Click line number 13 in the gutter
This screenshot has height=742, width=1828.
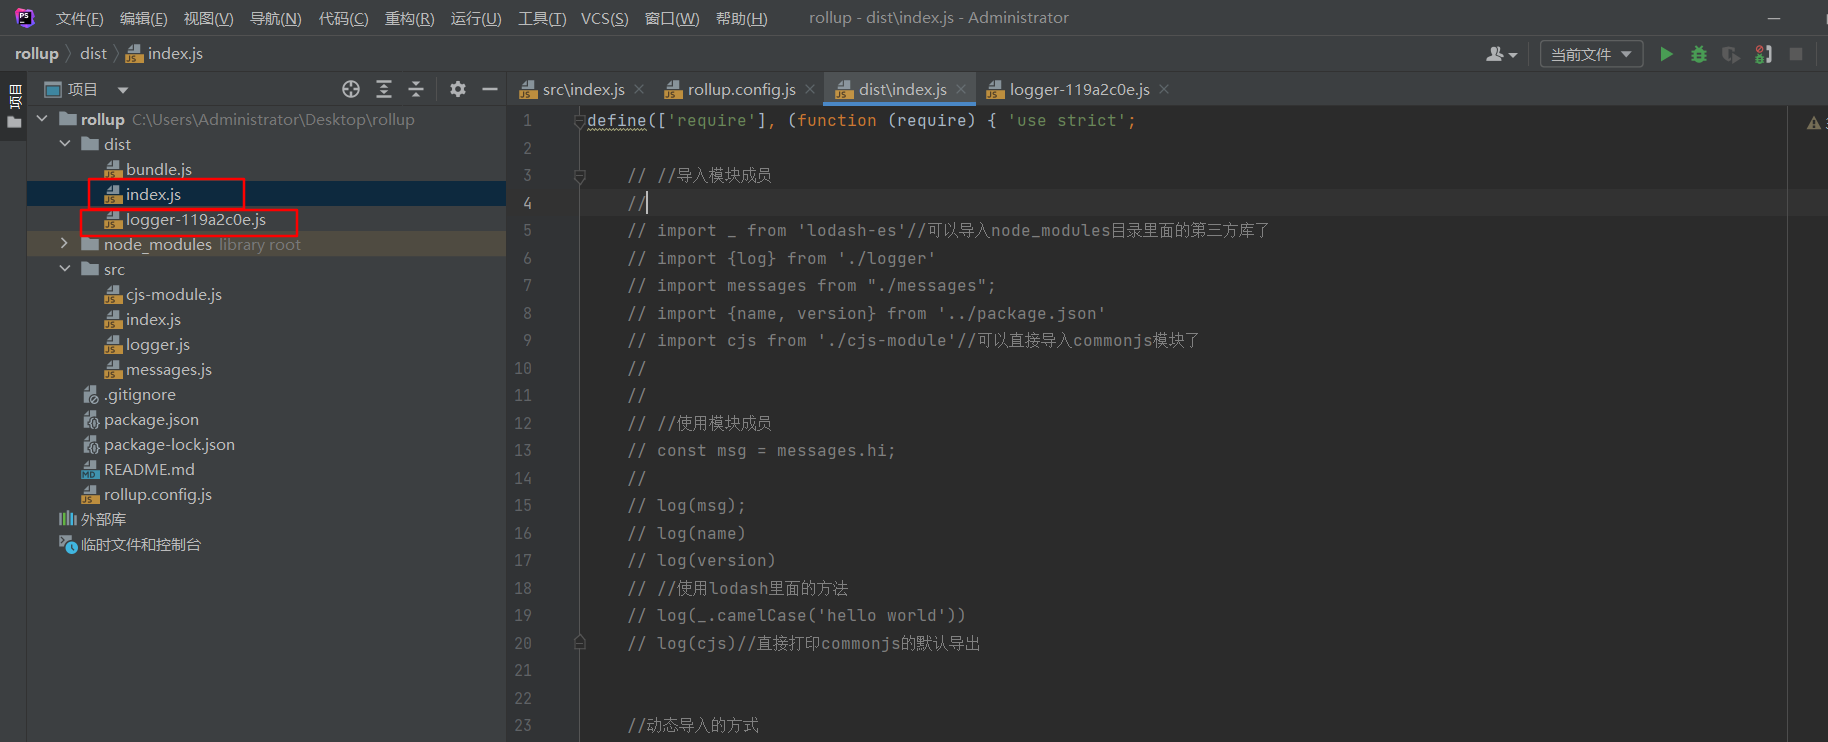pyautogui.click(x=523, y=450)
